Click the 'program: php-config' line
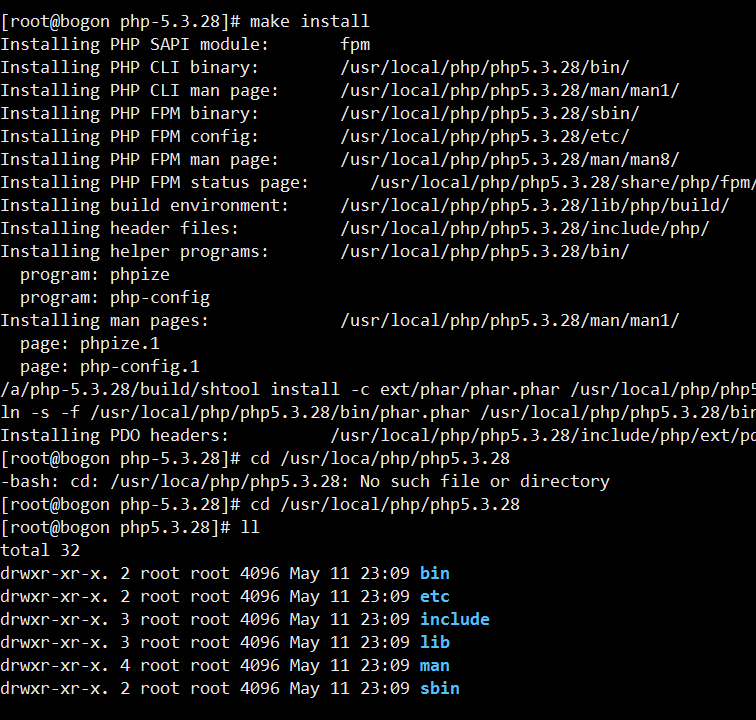 (x=115, y=297)
